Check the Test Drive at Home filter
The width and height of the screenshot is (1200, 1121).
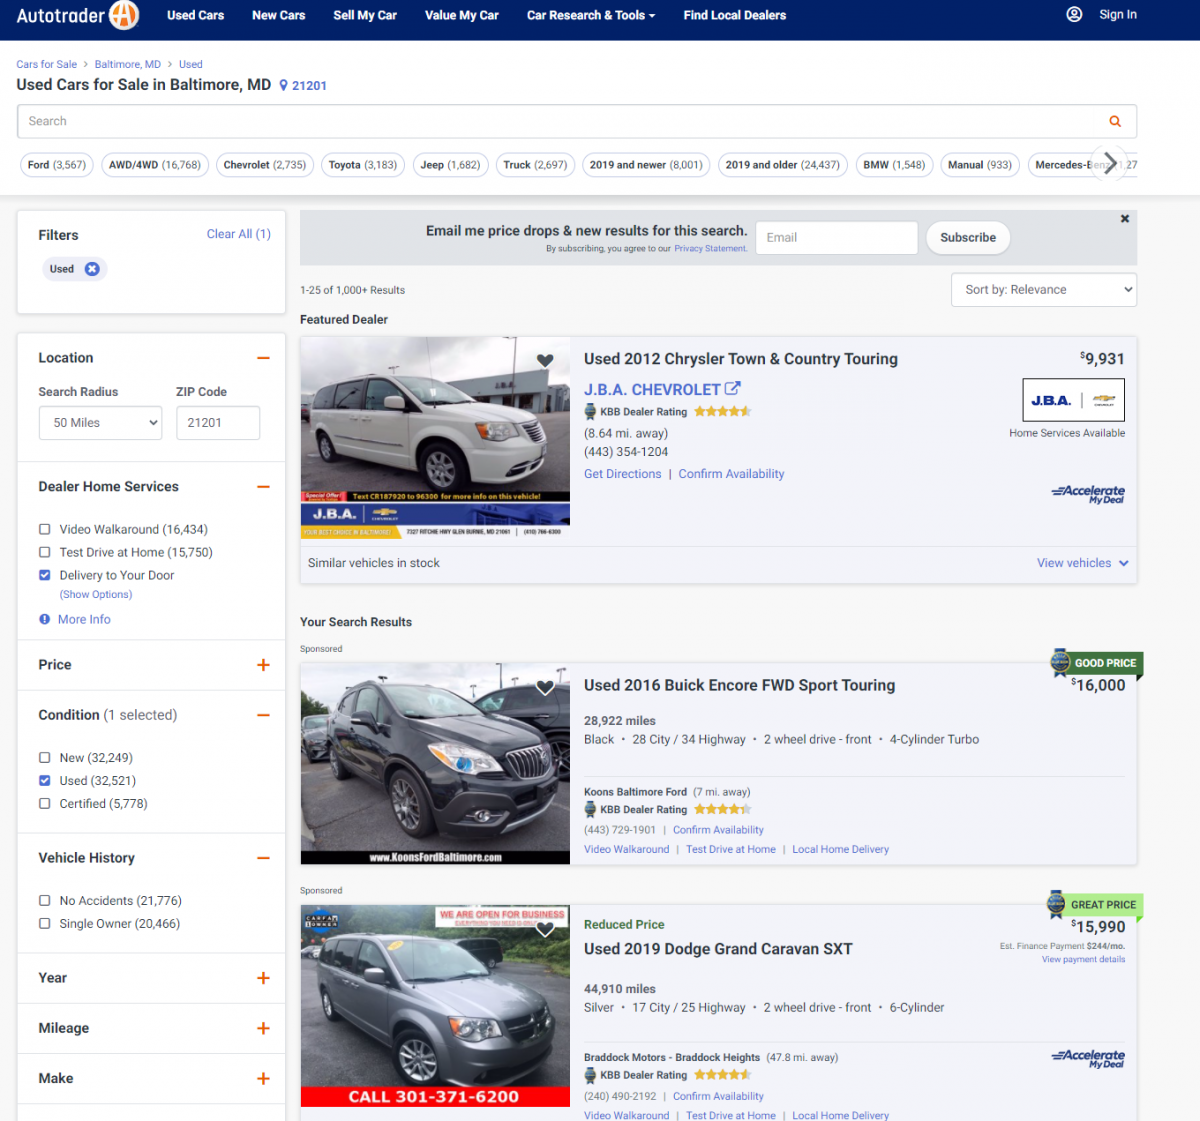44,552
